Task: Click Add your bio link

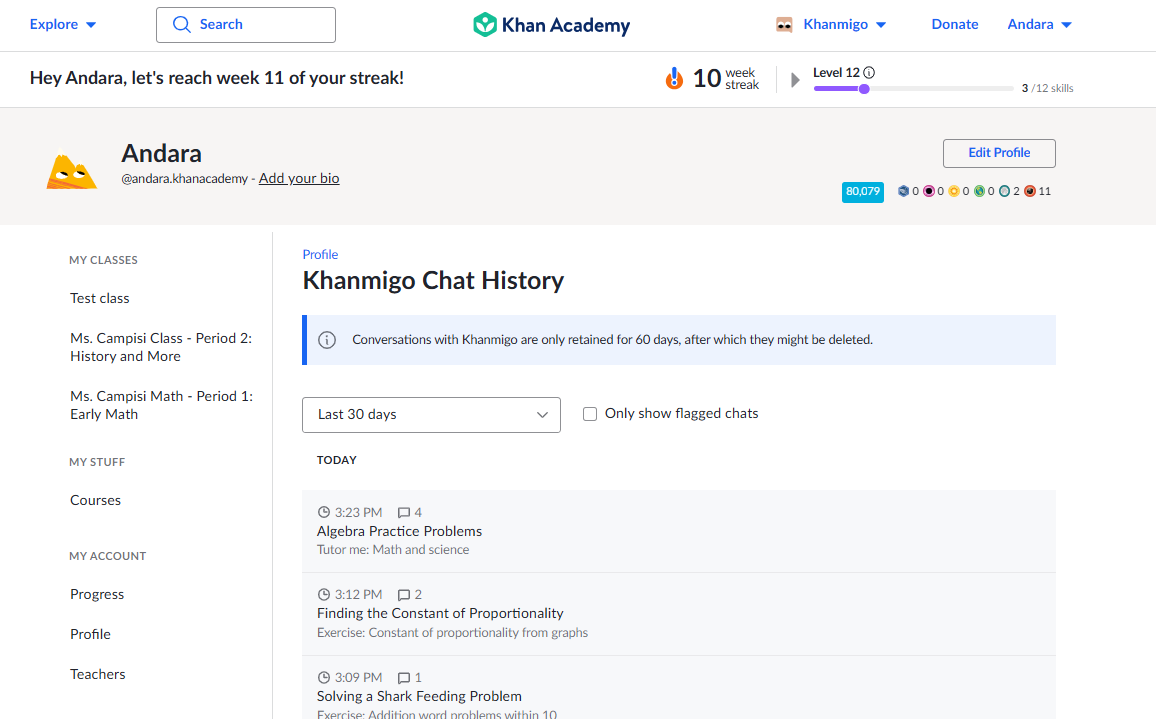Action: click(299, 178)
